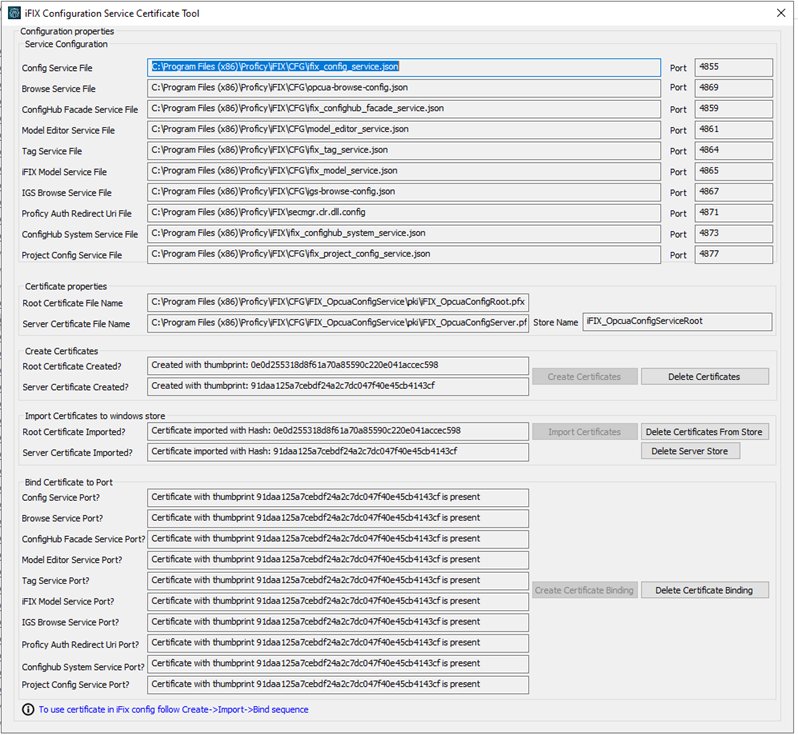This screenshot has height=735, width=798.
Task: Close the Certificate Tool window
Action: [x=781, y=13]
